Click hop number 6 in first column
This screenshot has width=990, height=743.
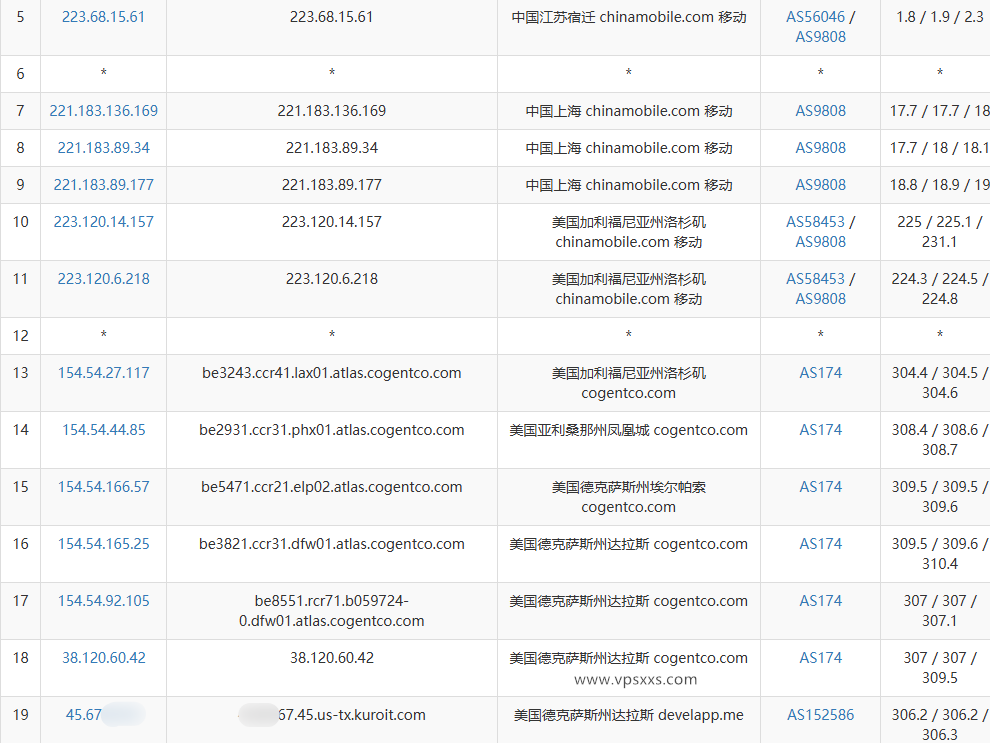(x=20, y=74)
